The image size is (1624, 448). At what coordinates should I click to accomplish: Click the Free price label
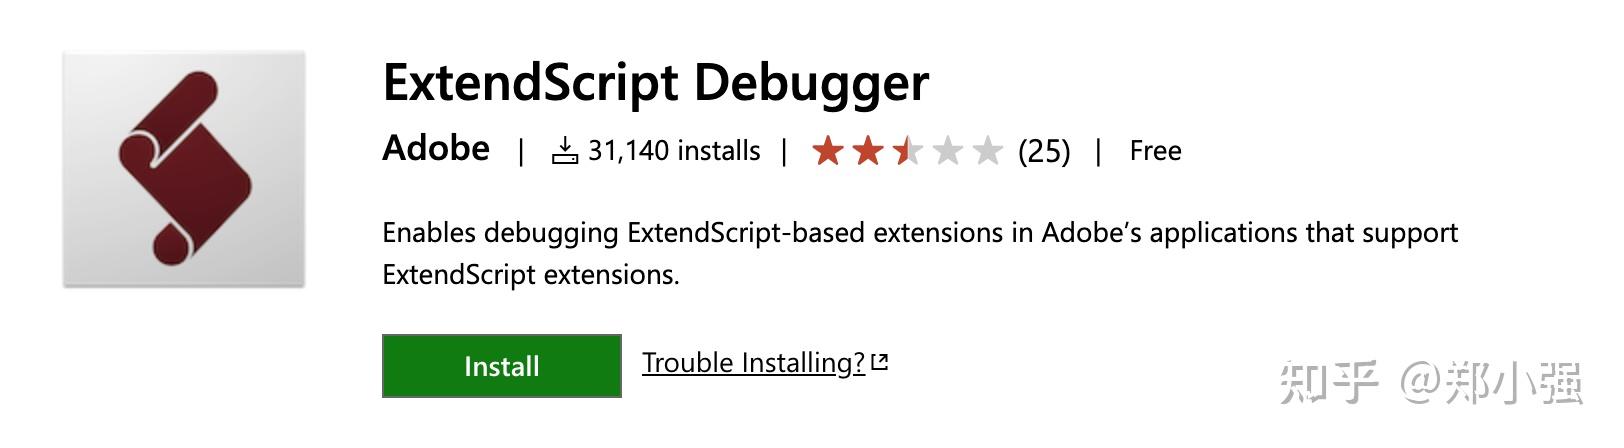(1155, 151)
